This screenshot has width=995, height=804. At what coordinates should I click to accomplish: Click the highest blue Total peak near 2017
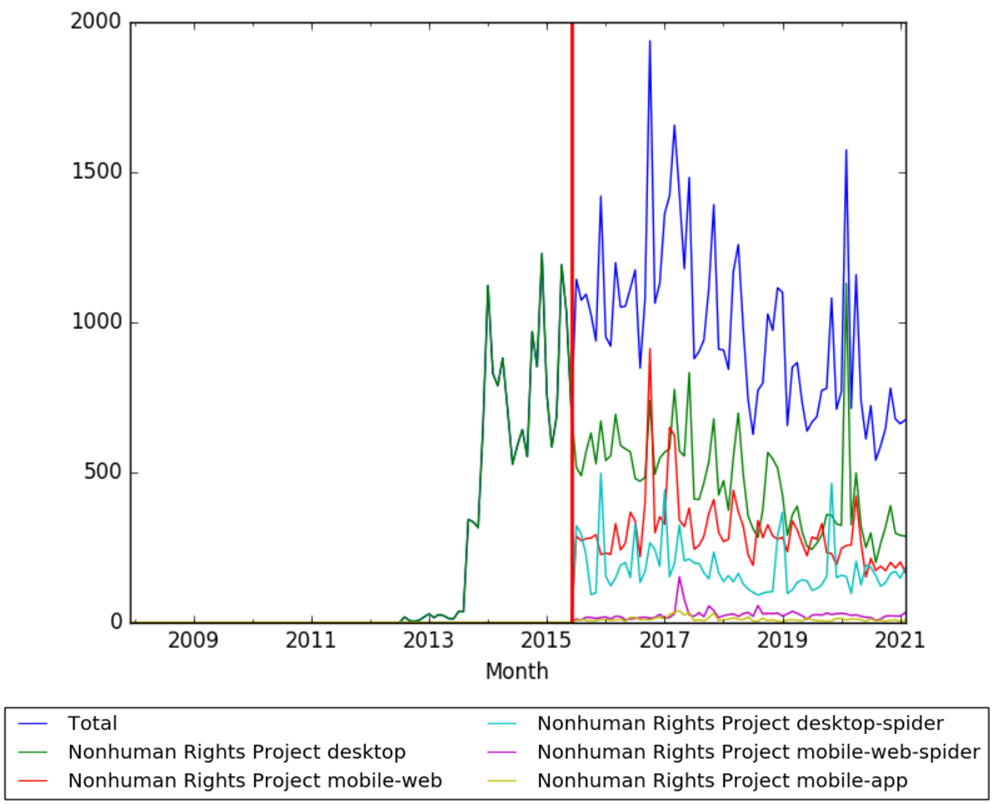(650, 42)
